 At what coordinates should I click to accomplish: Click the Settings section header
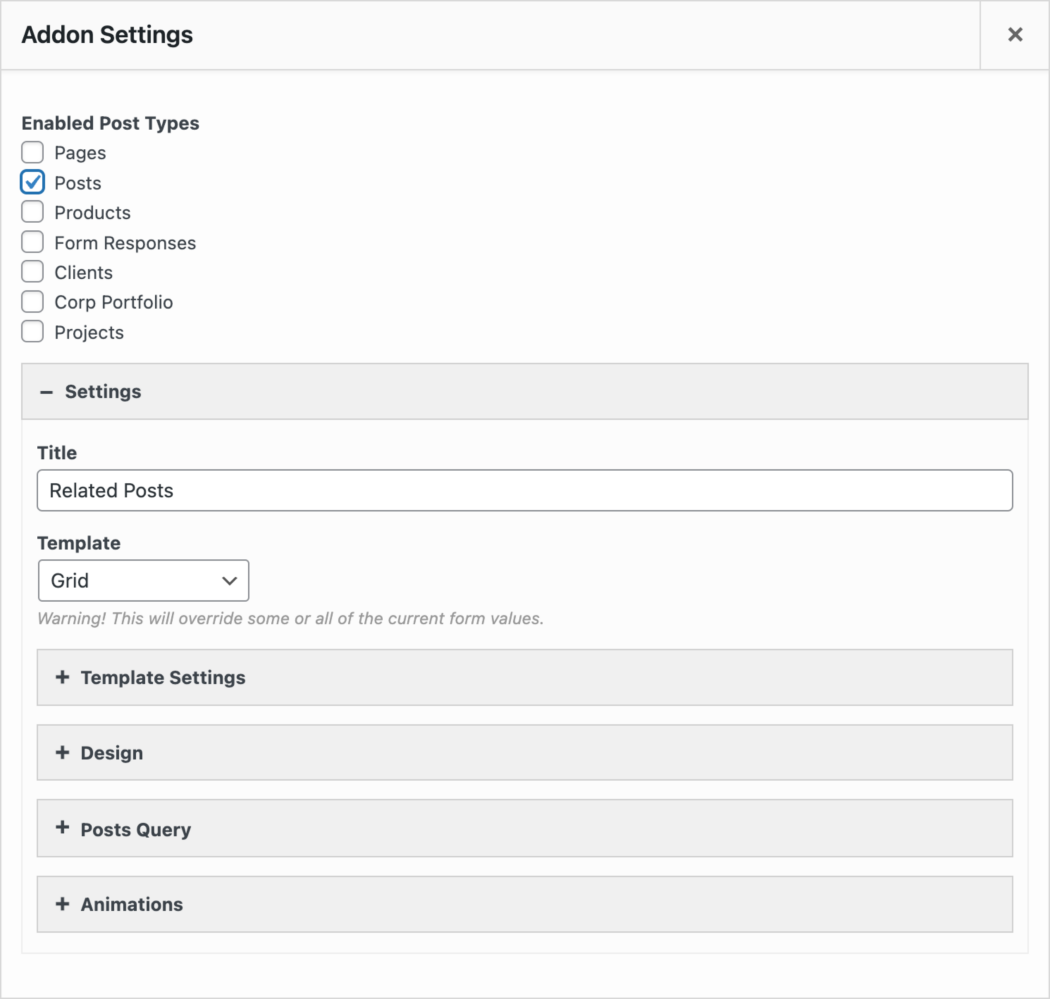click(105, 391)
